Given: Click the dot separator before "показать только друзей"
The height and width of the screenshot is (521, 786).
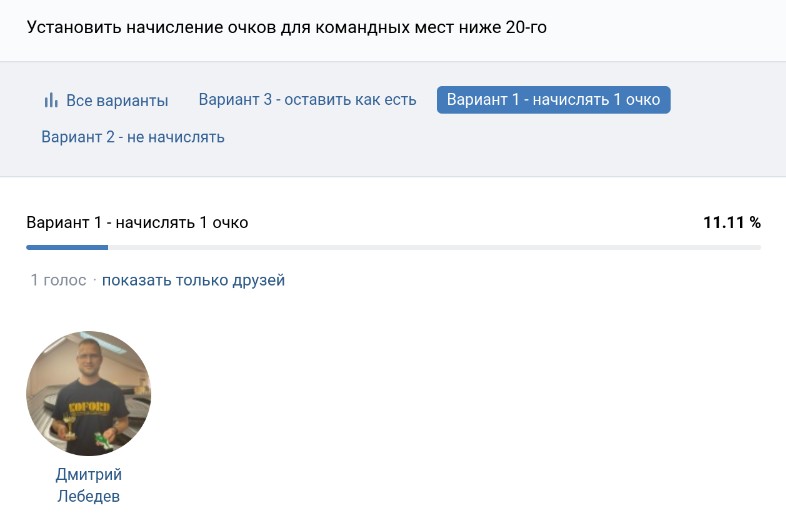Looking at the screenshot, I should pos(95,280).
